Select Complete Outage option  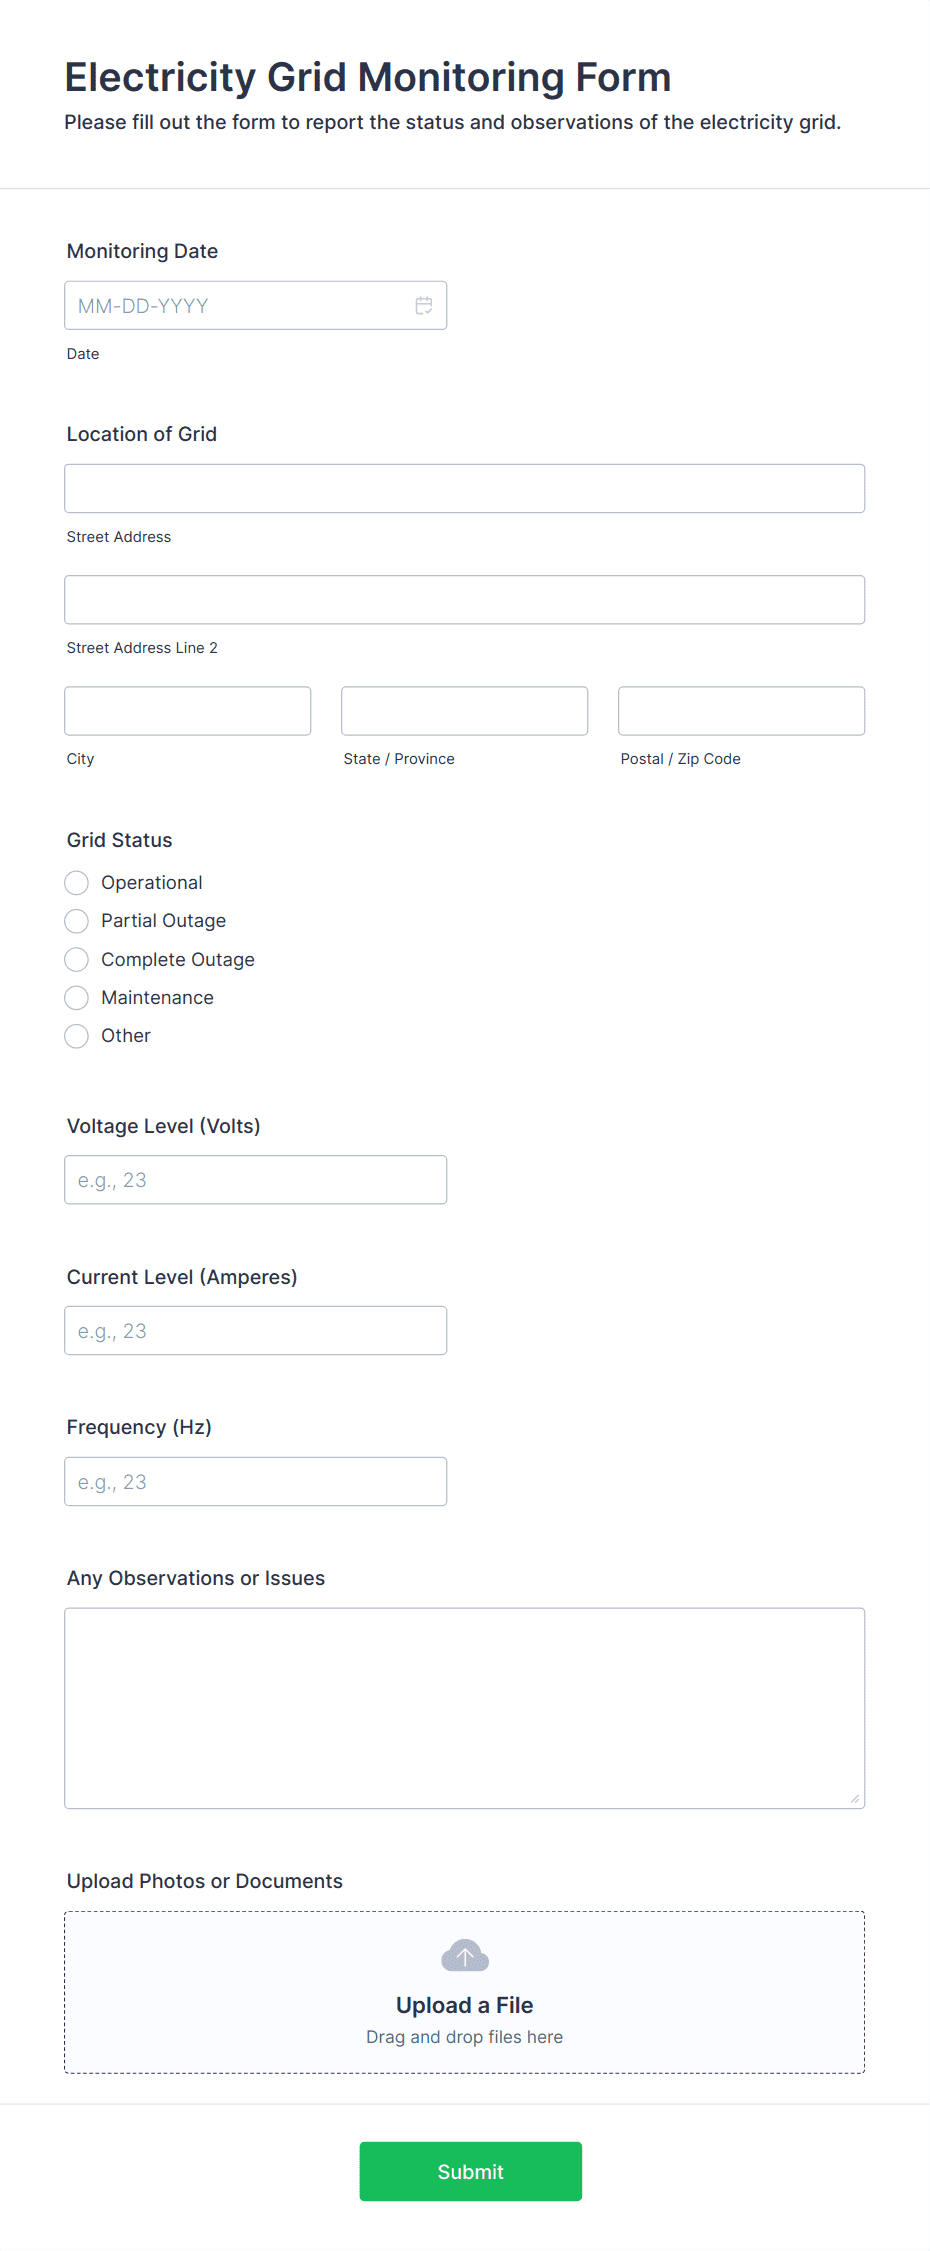77,960
